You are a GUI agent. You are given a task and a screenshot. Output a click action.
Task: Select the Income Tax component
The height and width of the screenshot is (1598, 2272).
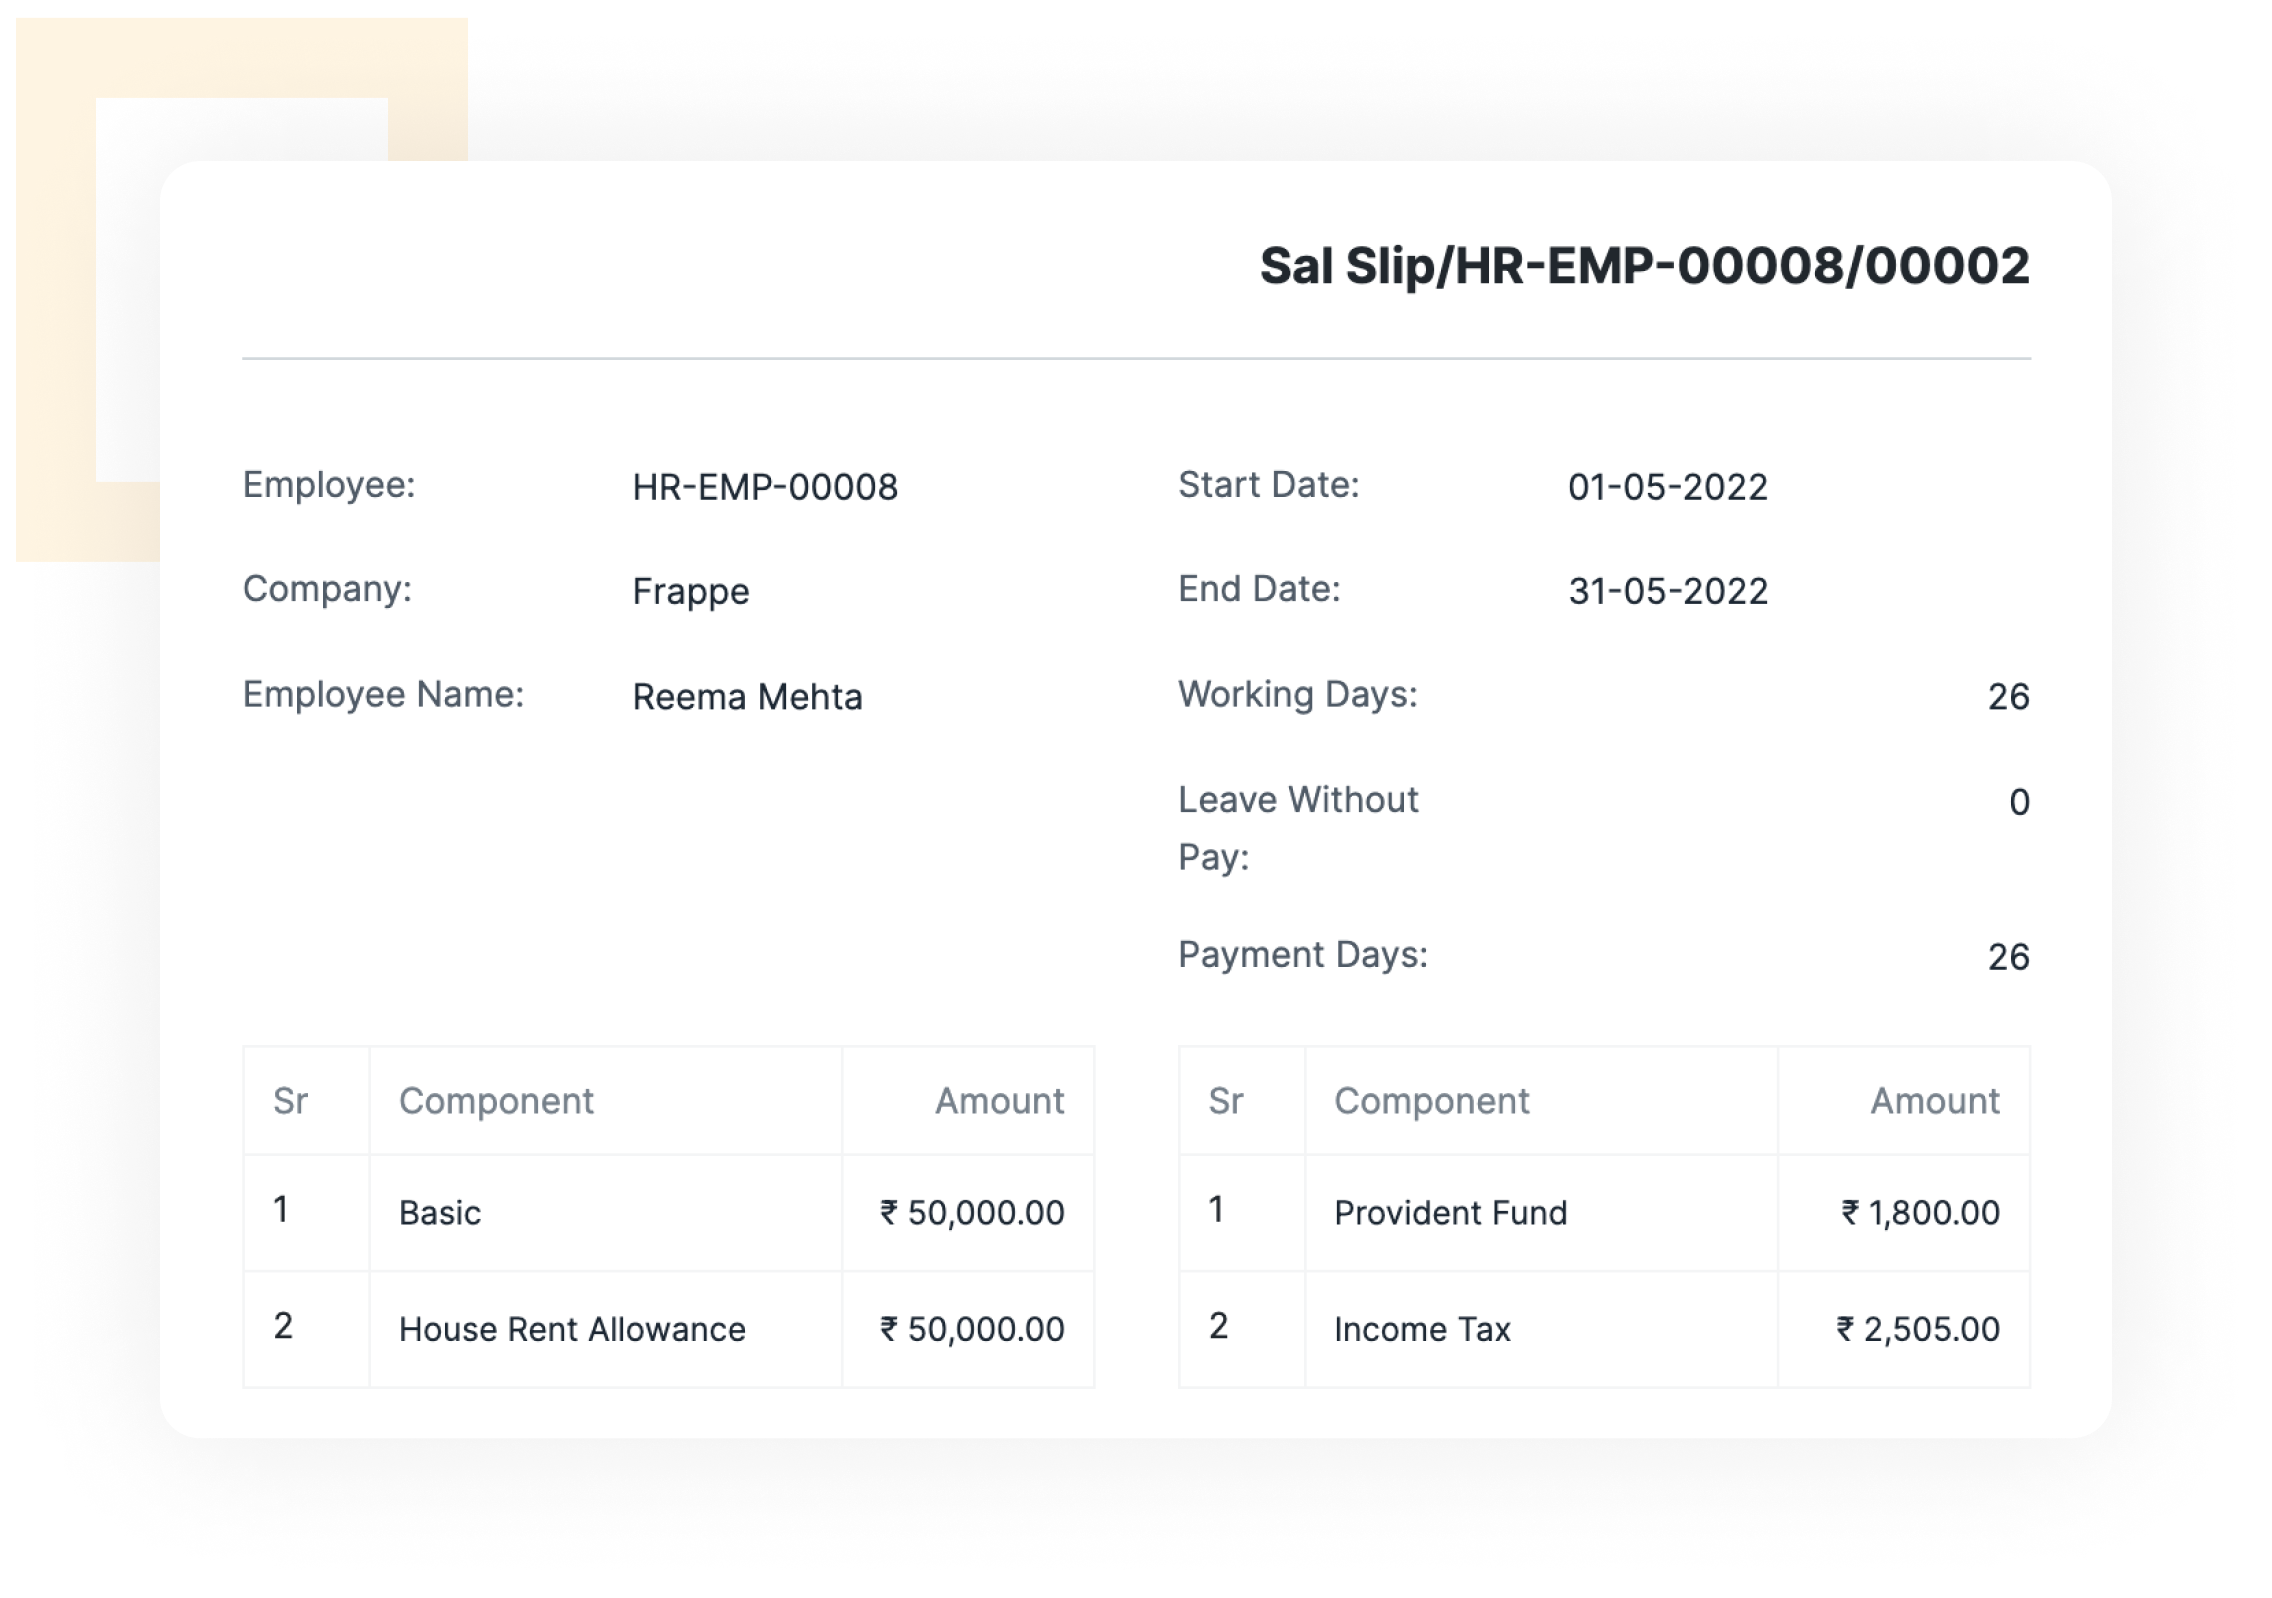[1422, 1330]
